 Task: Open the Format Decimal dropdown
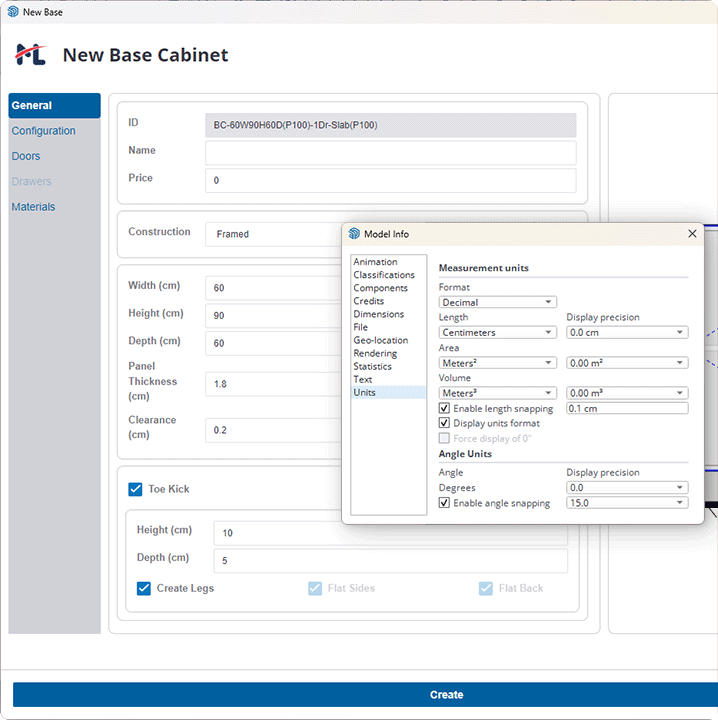pos(497,302)
